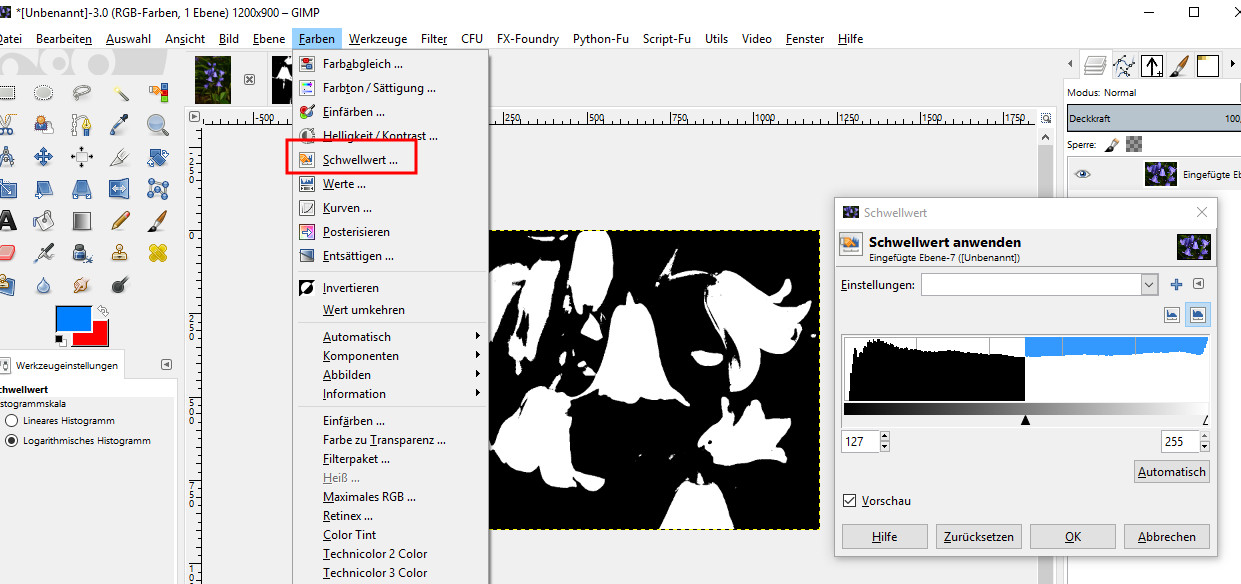
Task: Select the Ellipse Select tool
Action: click(x=44, y=93)
